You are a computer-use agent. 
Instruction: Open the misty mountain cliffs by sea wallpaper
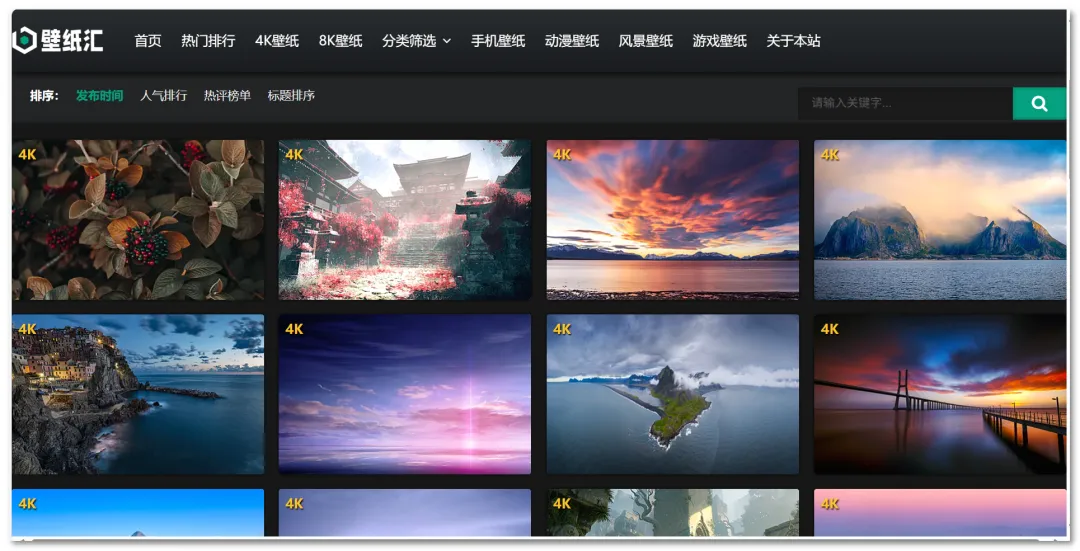(x=940, y=220)
